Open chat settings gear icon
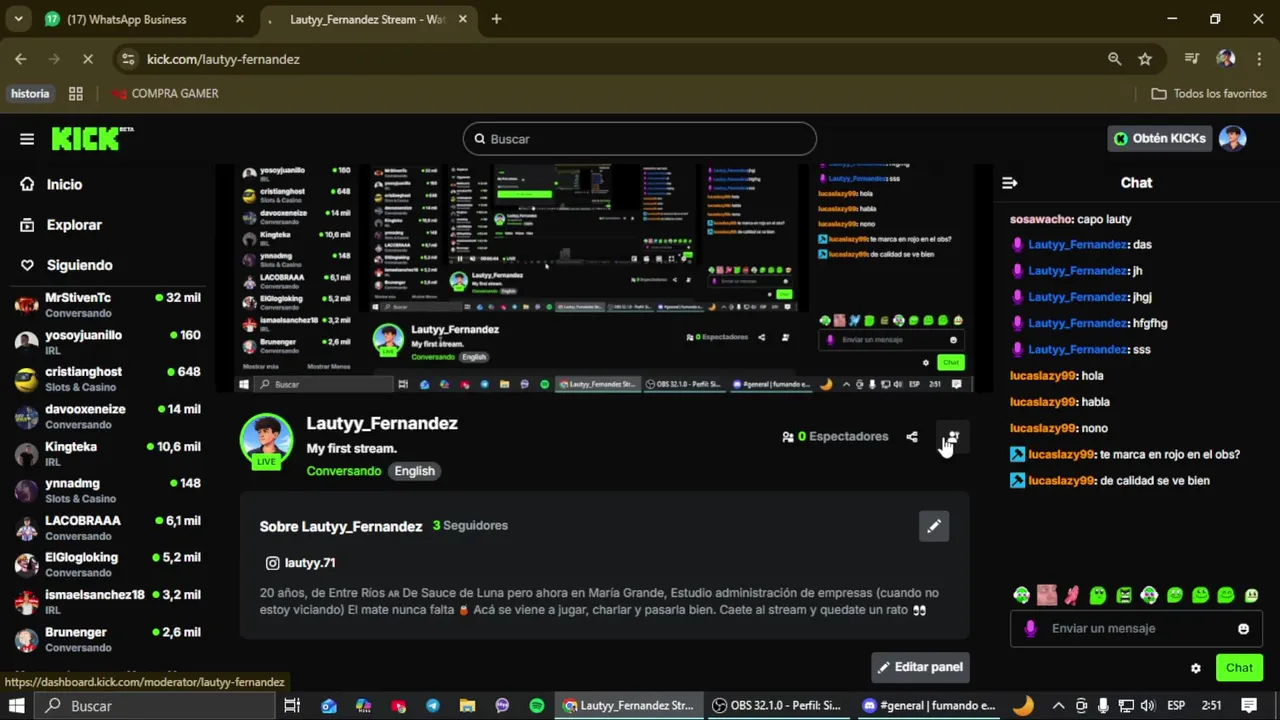The image size is (1280, 720). (x=1196, y=668)
